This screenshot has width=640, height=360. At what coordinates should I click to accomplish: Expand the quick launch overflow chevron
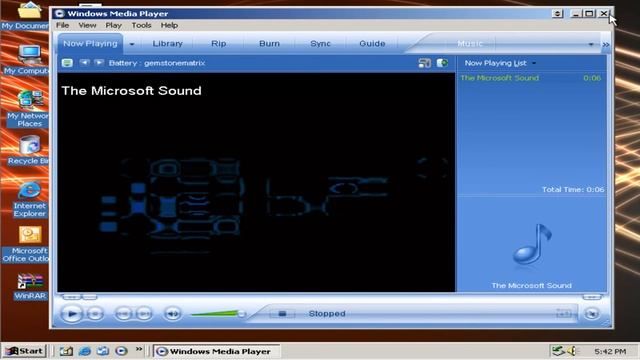click(x=139, y=349)
